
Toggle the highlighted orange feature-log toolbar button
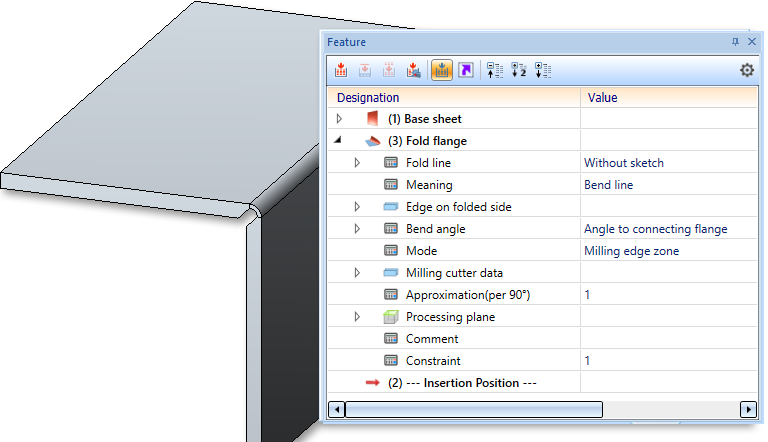tap(442, 70)
